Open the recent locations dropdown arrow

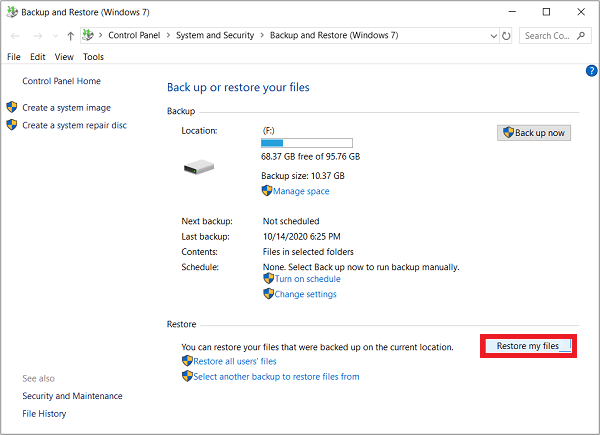click(x=54, y=35)
